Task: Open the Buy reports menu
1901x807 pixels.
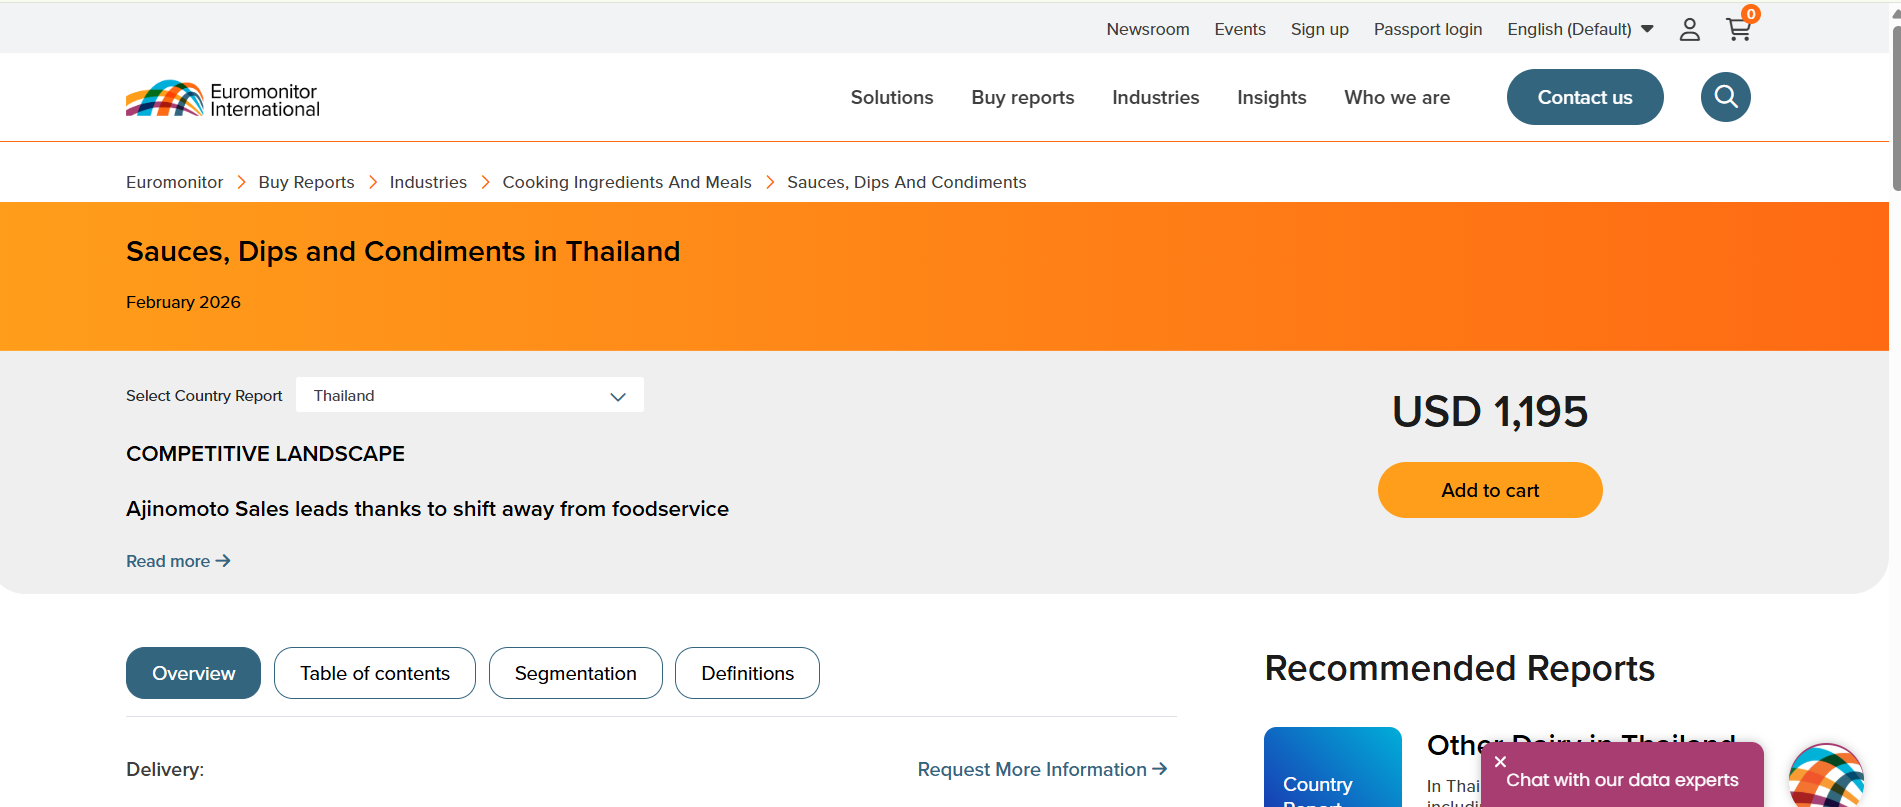Action: (x=1023, y=97)
